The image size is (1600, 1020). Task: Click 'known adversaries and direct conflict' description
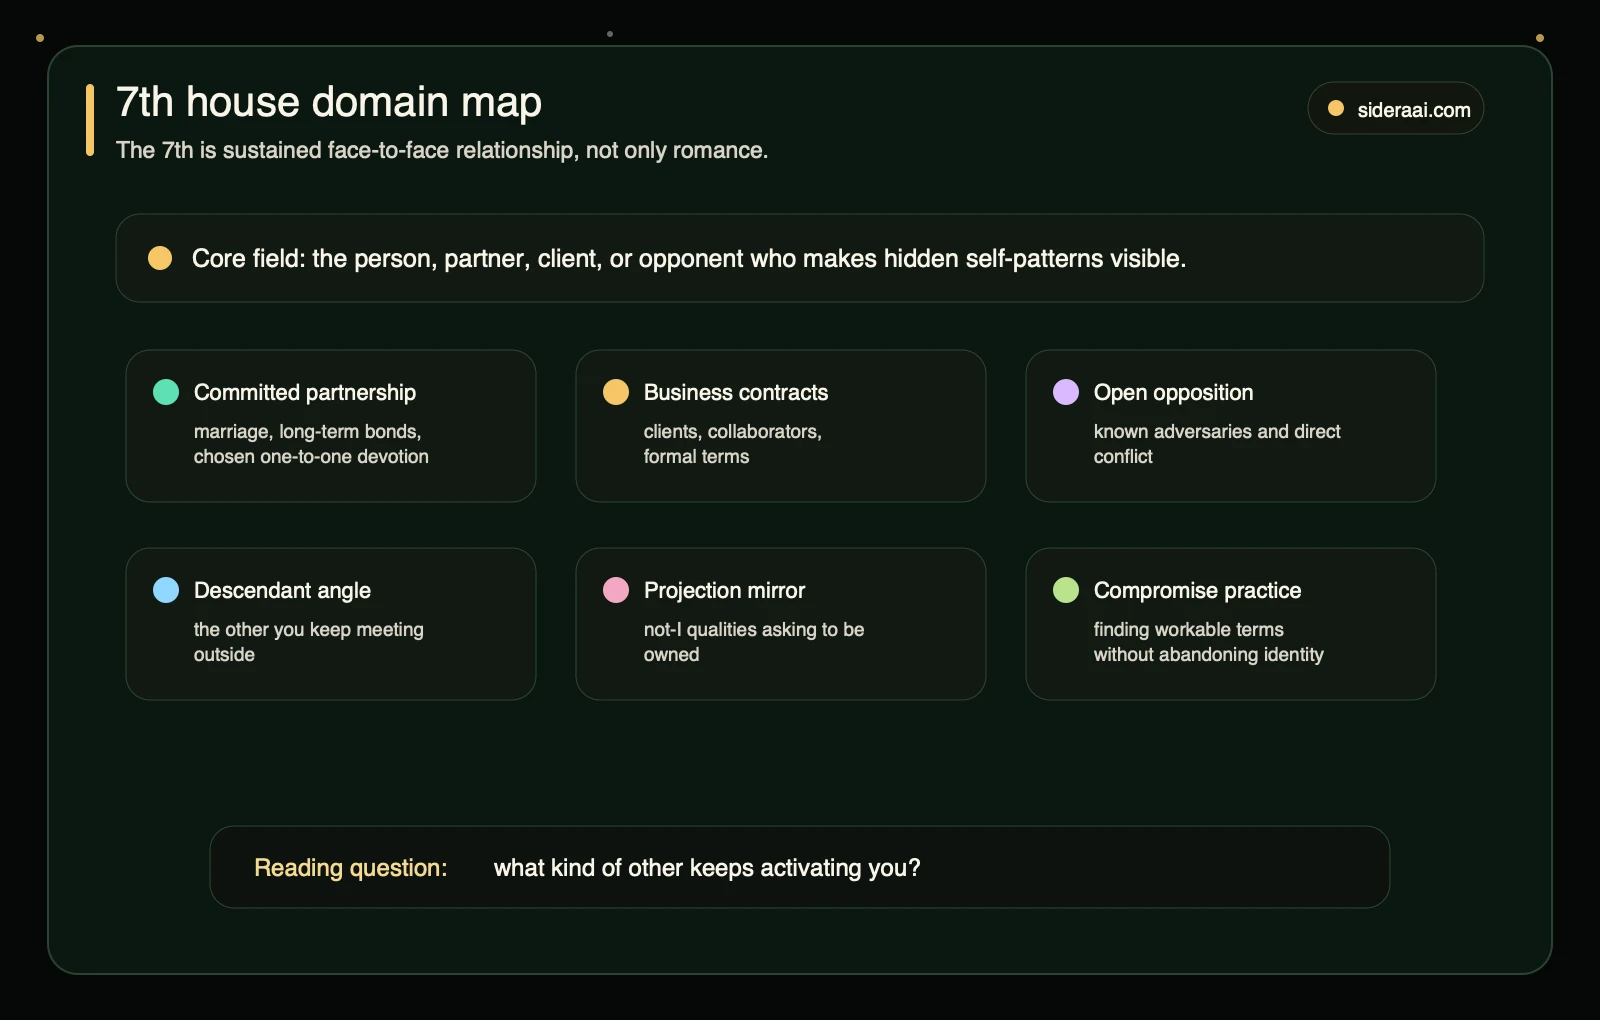pyautogui.click(x=1217, y=444)
